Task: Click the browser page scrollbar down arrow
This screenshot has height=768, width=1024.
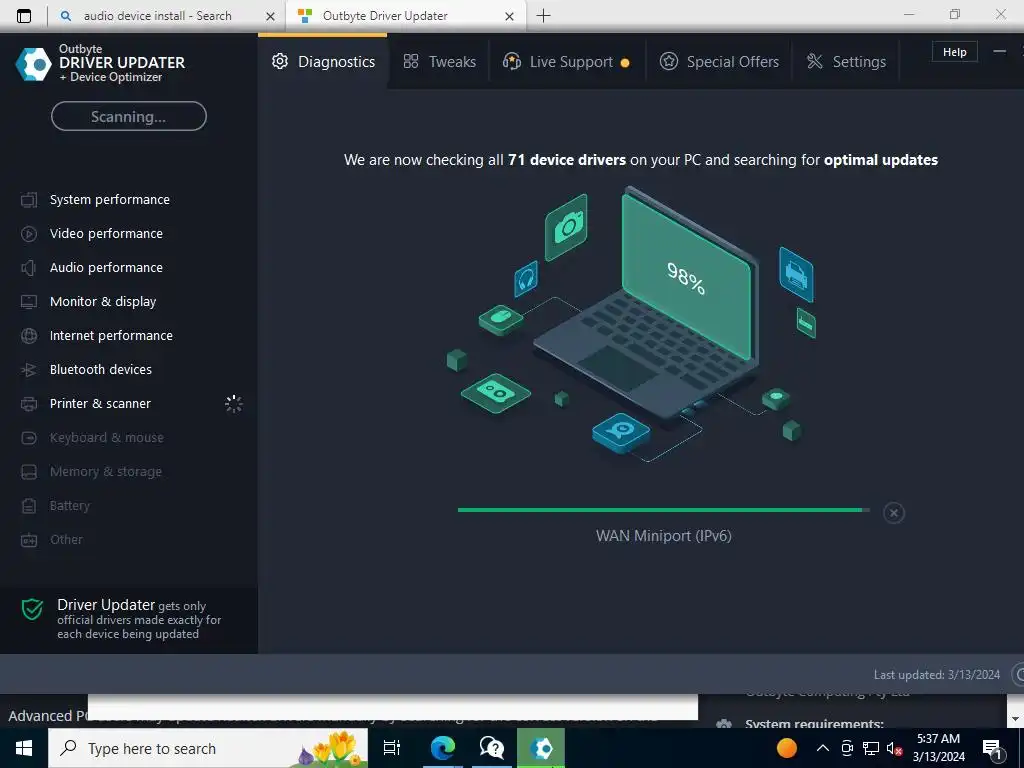Action: click(x=1016, y=719)
